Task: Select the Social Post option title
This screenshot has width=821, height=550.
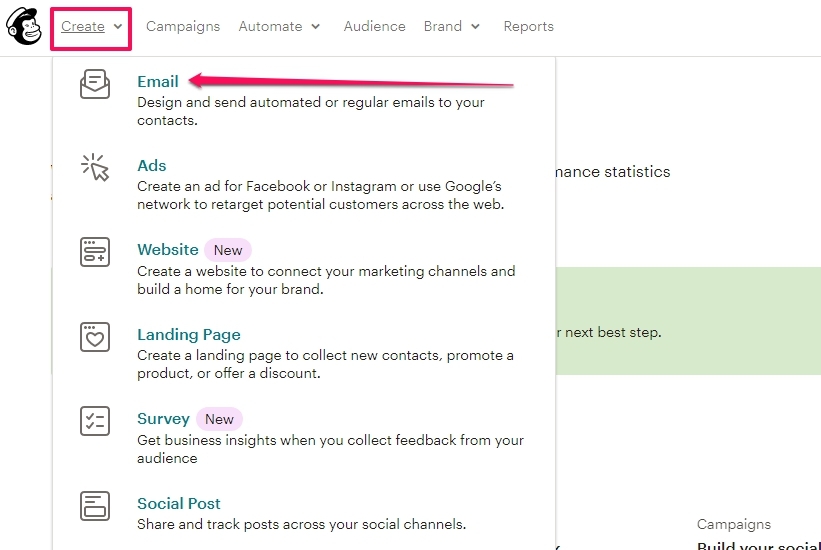Action: click(x=179, y=503)
